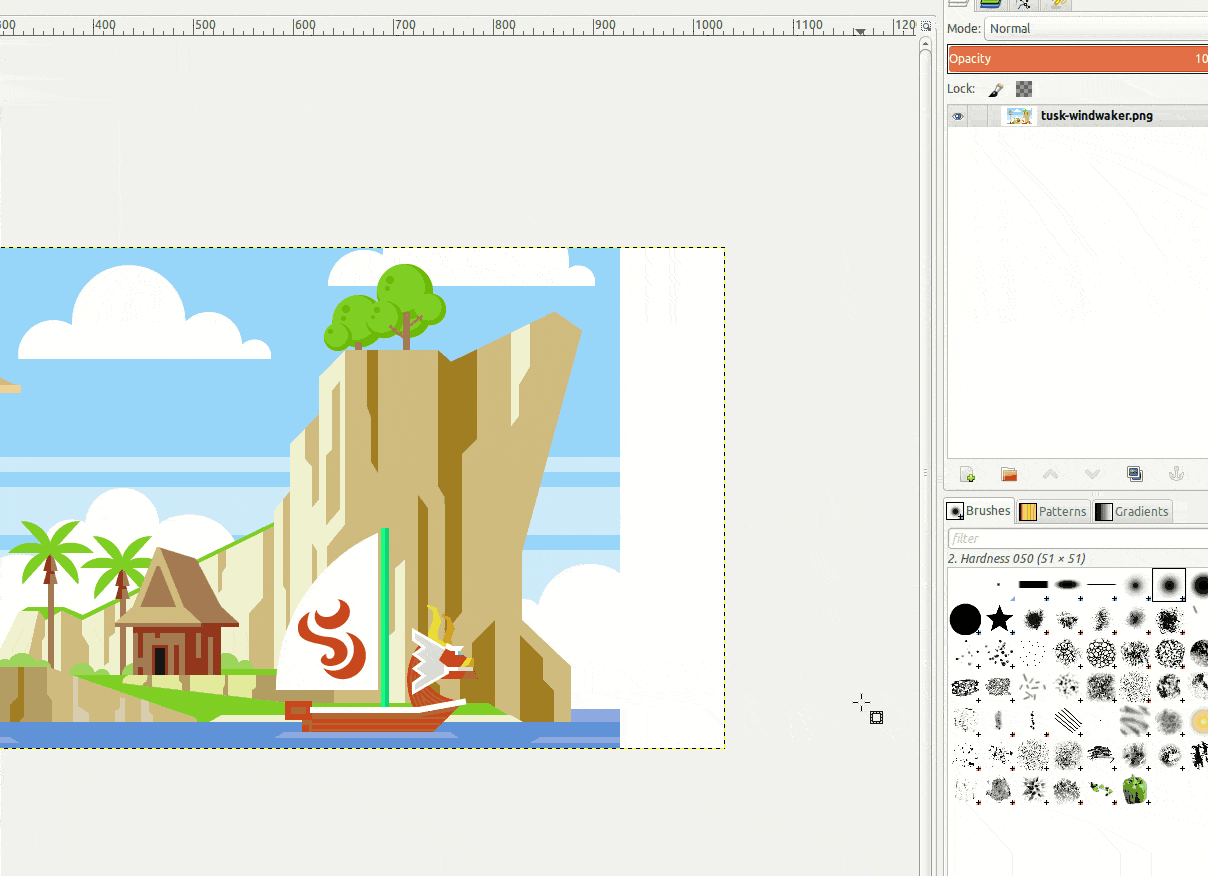Raise the layer with the up-arrow icon
1208x876 pixels.
point(1050,474)
